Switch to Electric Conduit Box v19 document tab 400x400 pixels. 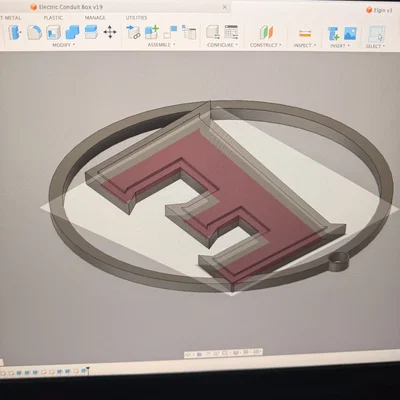click(x=67, y=7)
